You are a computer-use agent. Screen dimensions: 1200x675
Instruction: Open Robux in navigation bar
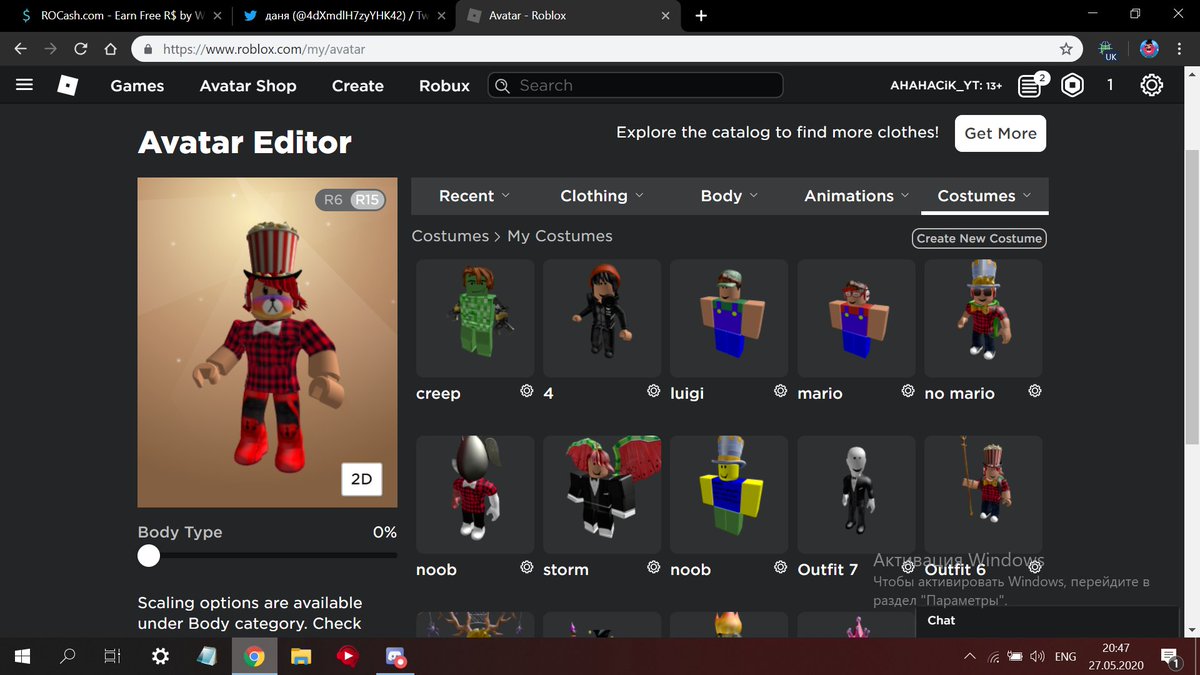tap(444, 86)
